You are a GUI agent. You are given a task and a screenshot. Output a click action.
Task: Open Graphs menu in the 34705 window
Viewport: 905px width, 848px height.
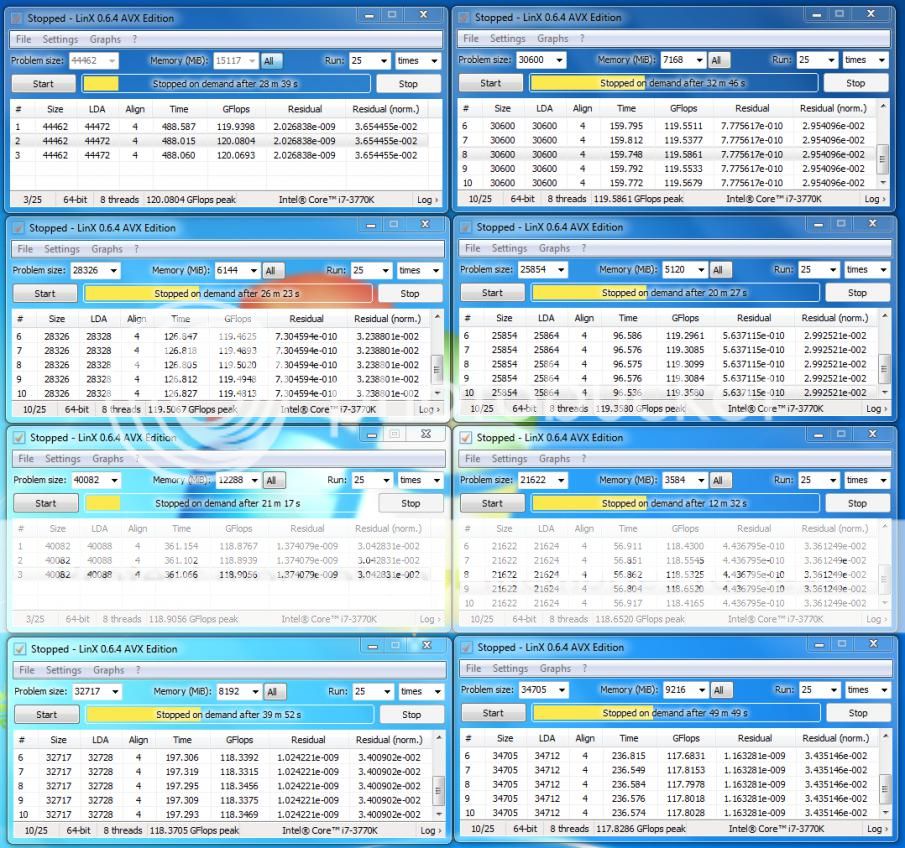(x=555, y=669)
